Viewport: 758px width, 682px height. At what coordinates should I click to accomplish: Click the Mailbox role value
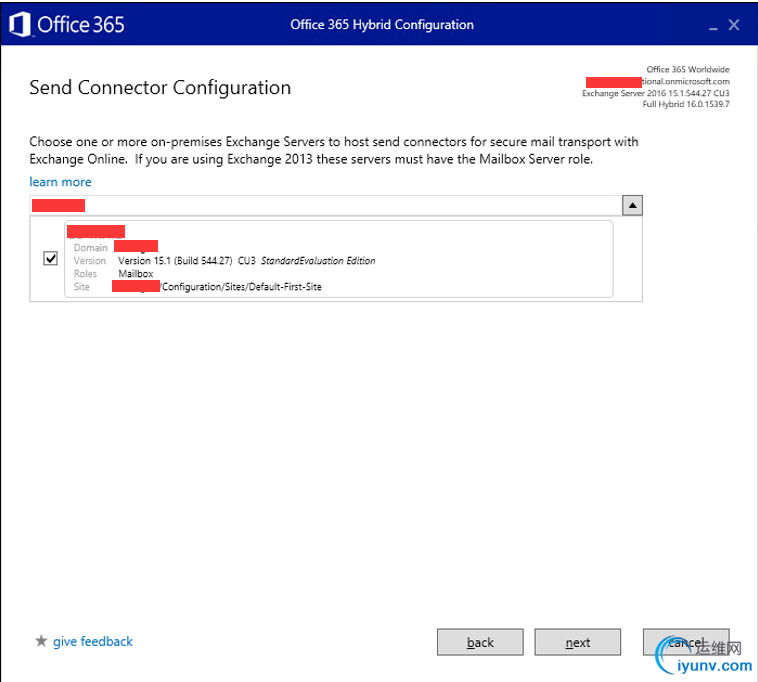[136, 274]
